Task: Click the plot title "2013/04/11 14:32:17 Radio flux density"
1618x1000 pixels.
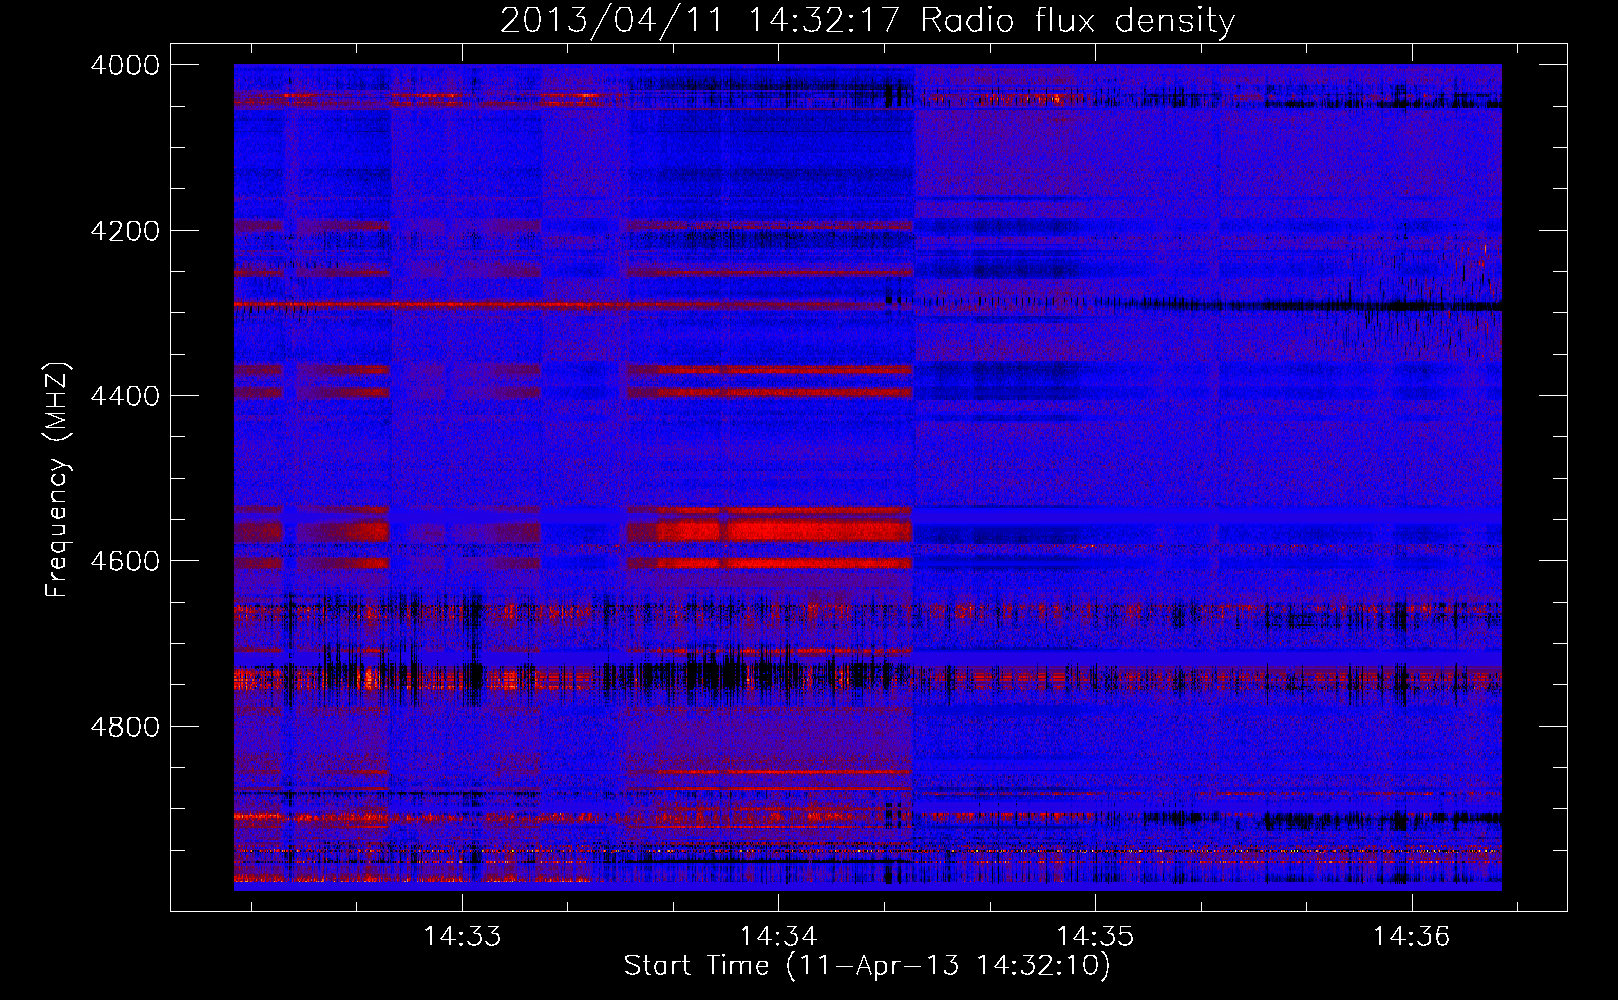Action: 867,21
